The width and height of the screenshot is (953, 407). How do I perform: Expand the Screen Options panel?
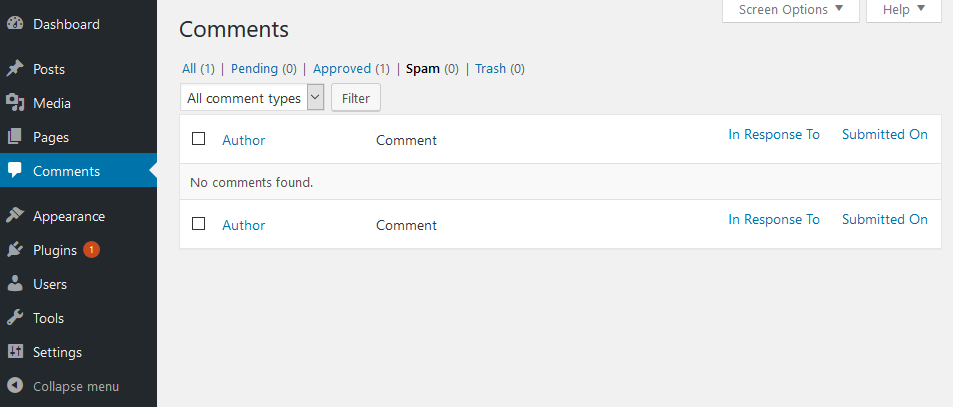click(791, 10)
